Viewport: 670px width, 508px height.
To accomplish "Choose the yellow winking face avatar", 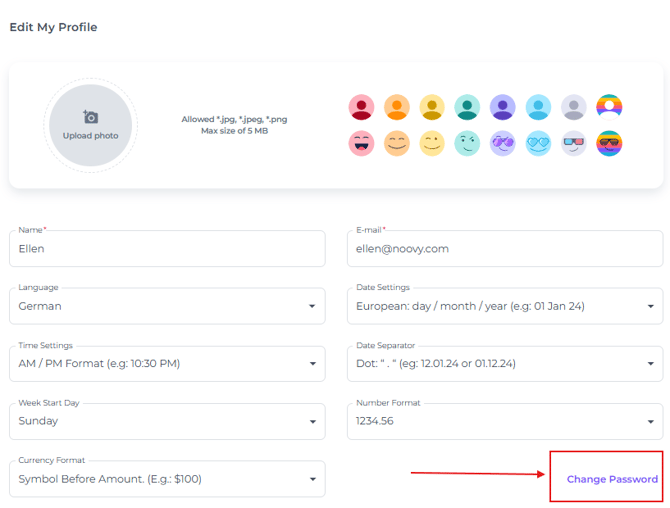I will coord(432,143).
